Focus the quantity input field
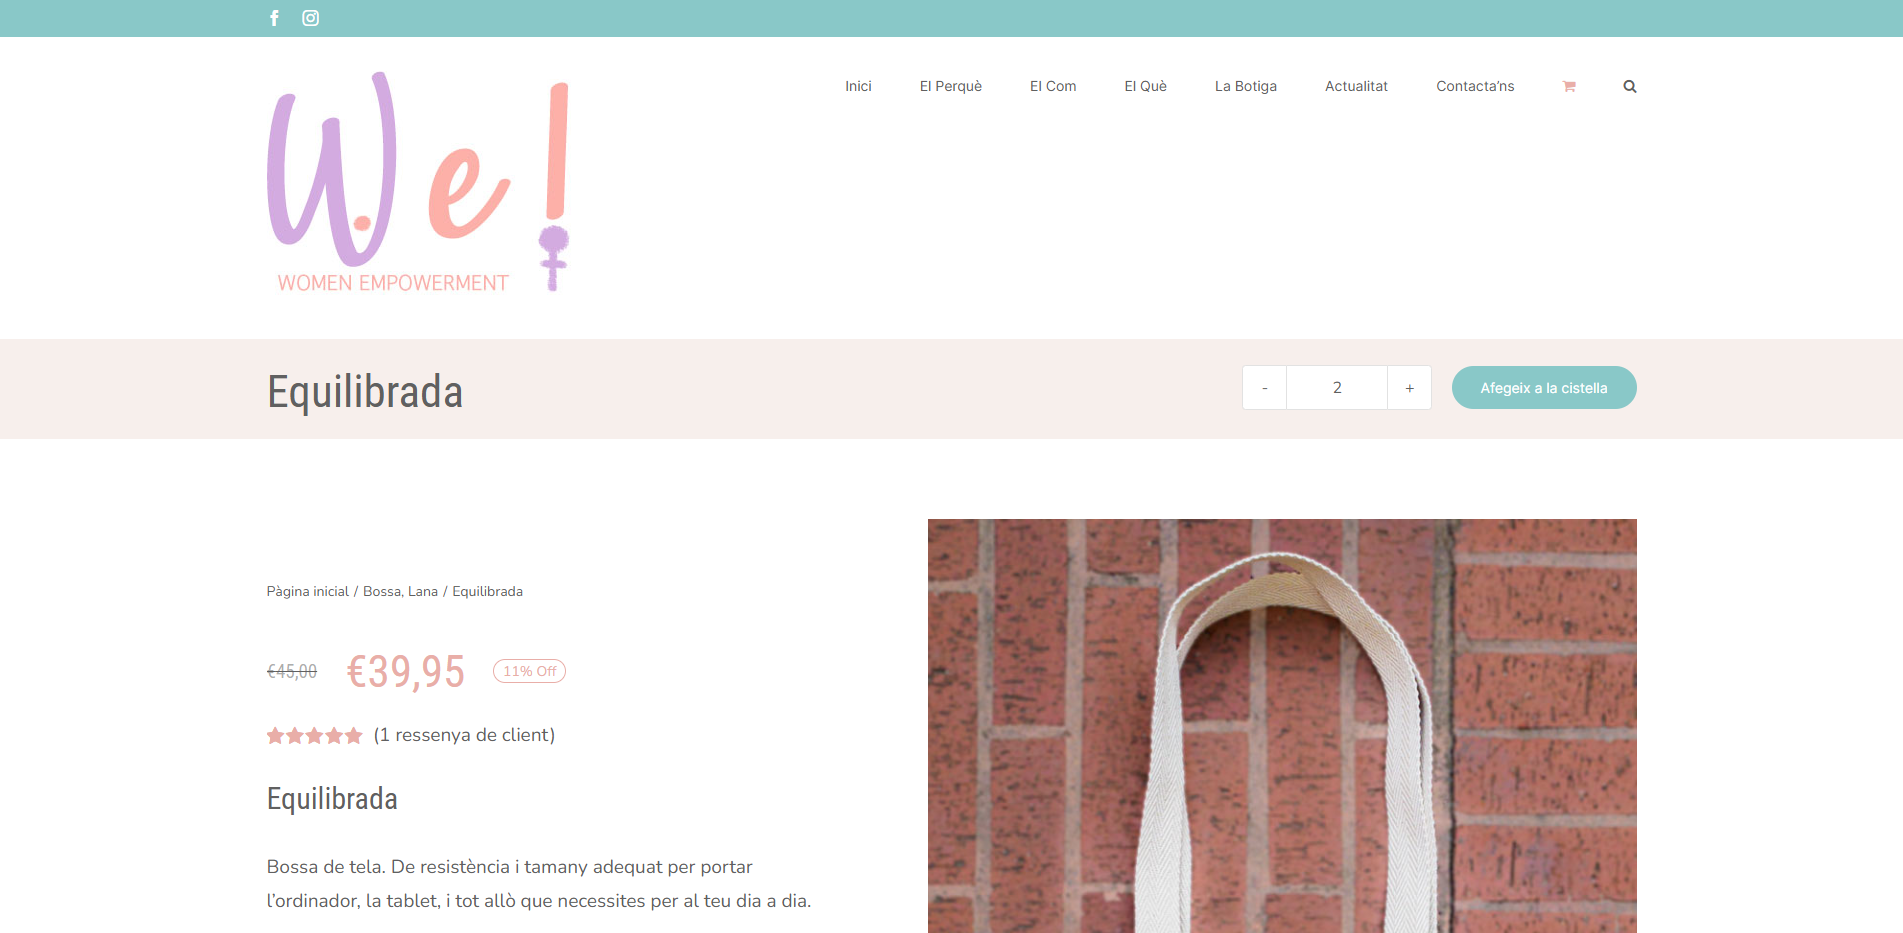This screenshot has width=1903, height=933. coord(1337,388)
